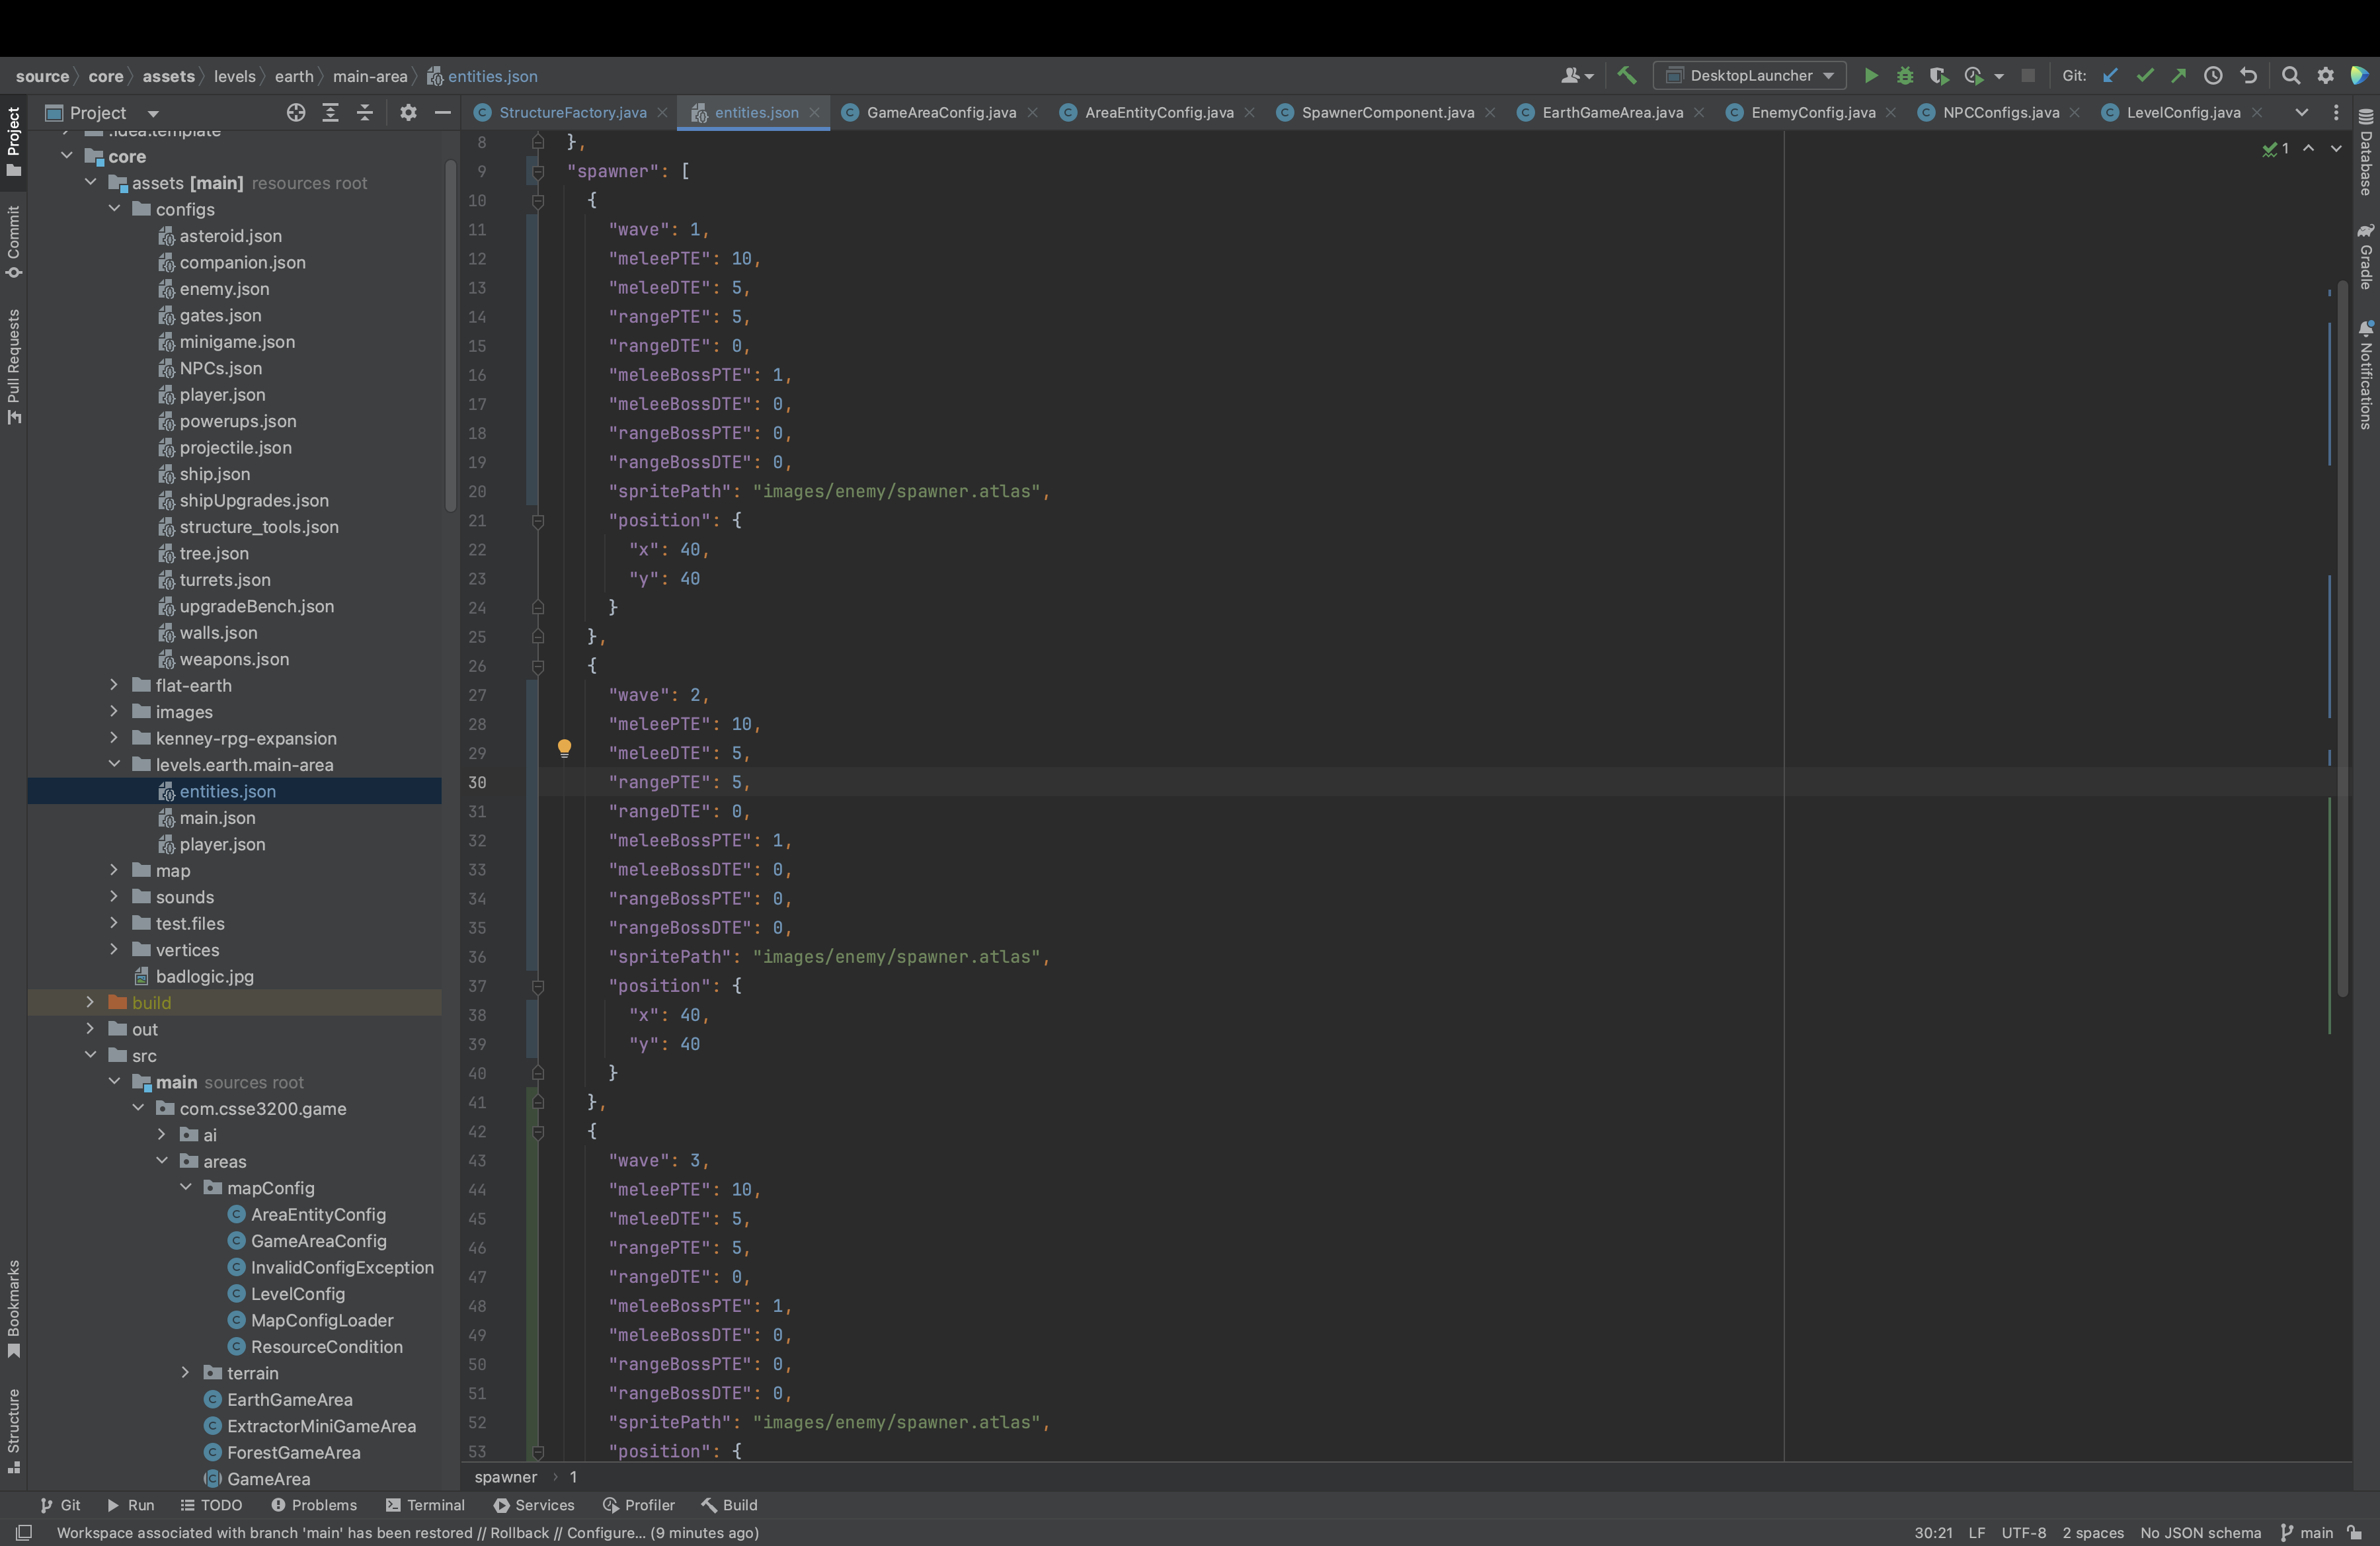Run DesktopLauncher with coverage shield icon
Screen dimensions: 2380x1546
pos(1939,75)
